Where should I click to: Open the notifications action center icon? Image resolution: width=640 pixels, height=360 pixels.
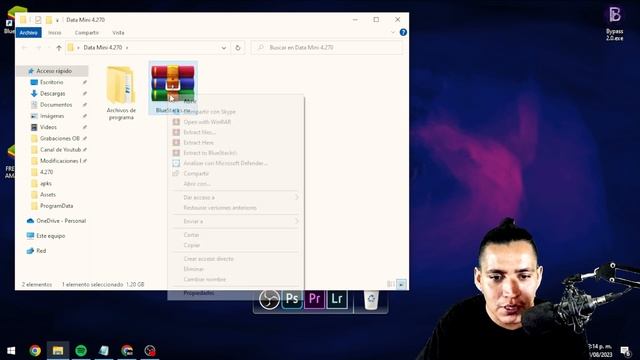(x=625, y=351)
